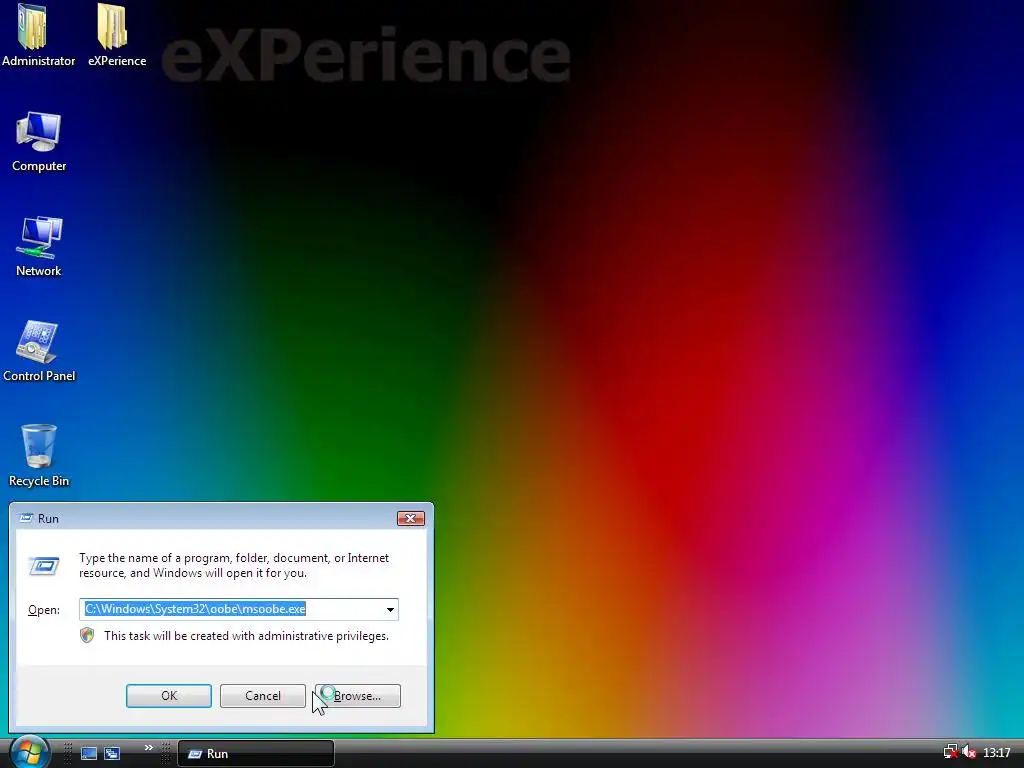This screenshot has height=768, width=1024.
Task: Click the network status tray icon
Action: coord(950,753)
